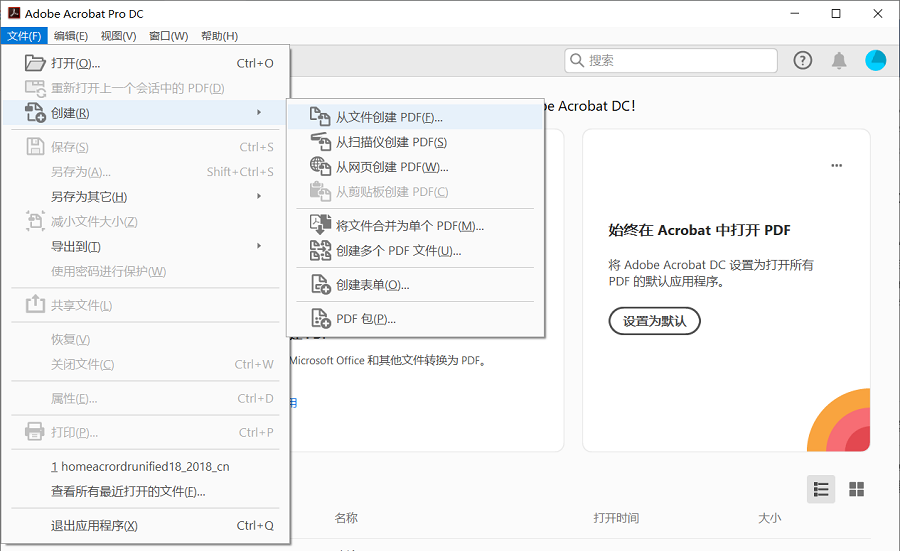Click the create icon beside 创建(R)
The height and width of the screenshot is (551, 900).
coord(35,113)
